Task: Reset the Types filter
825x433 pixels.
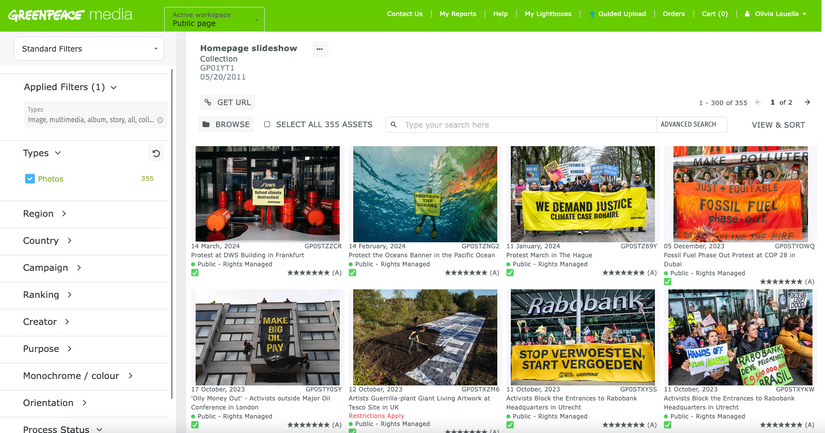Action: tap(155, 153)
